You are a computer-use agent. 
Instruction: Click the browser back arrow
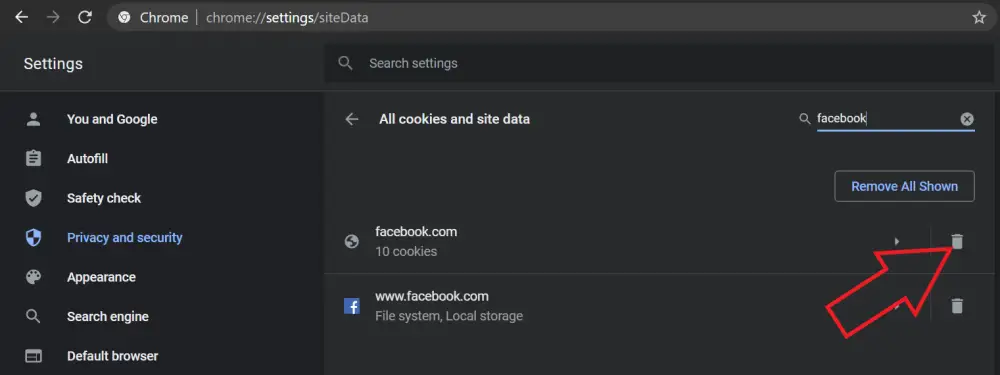22,18
